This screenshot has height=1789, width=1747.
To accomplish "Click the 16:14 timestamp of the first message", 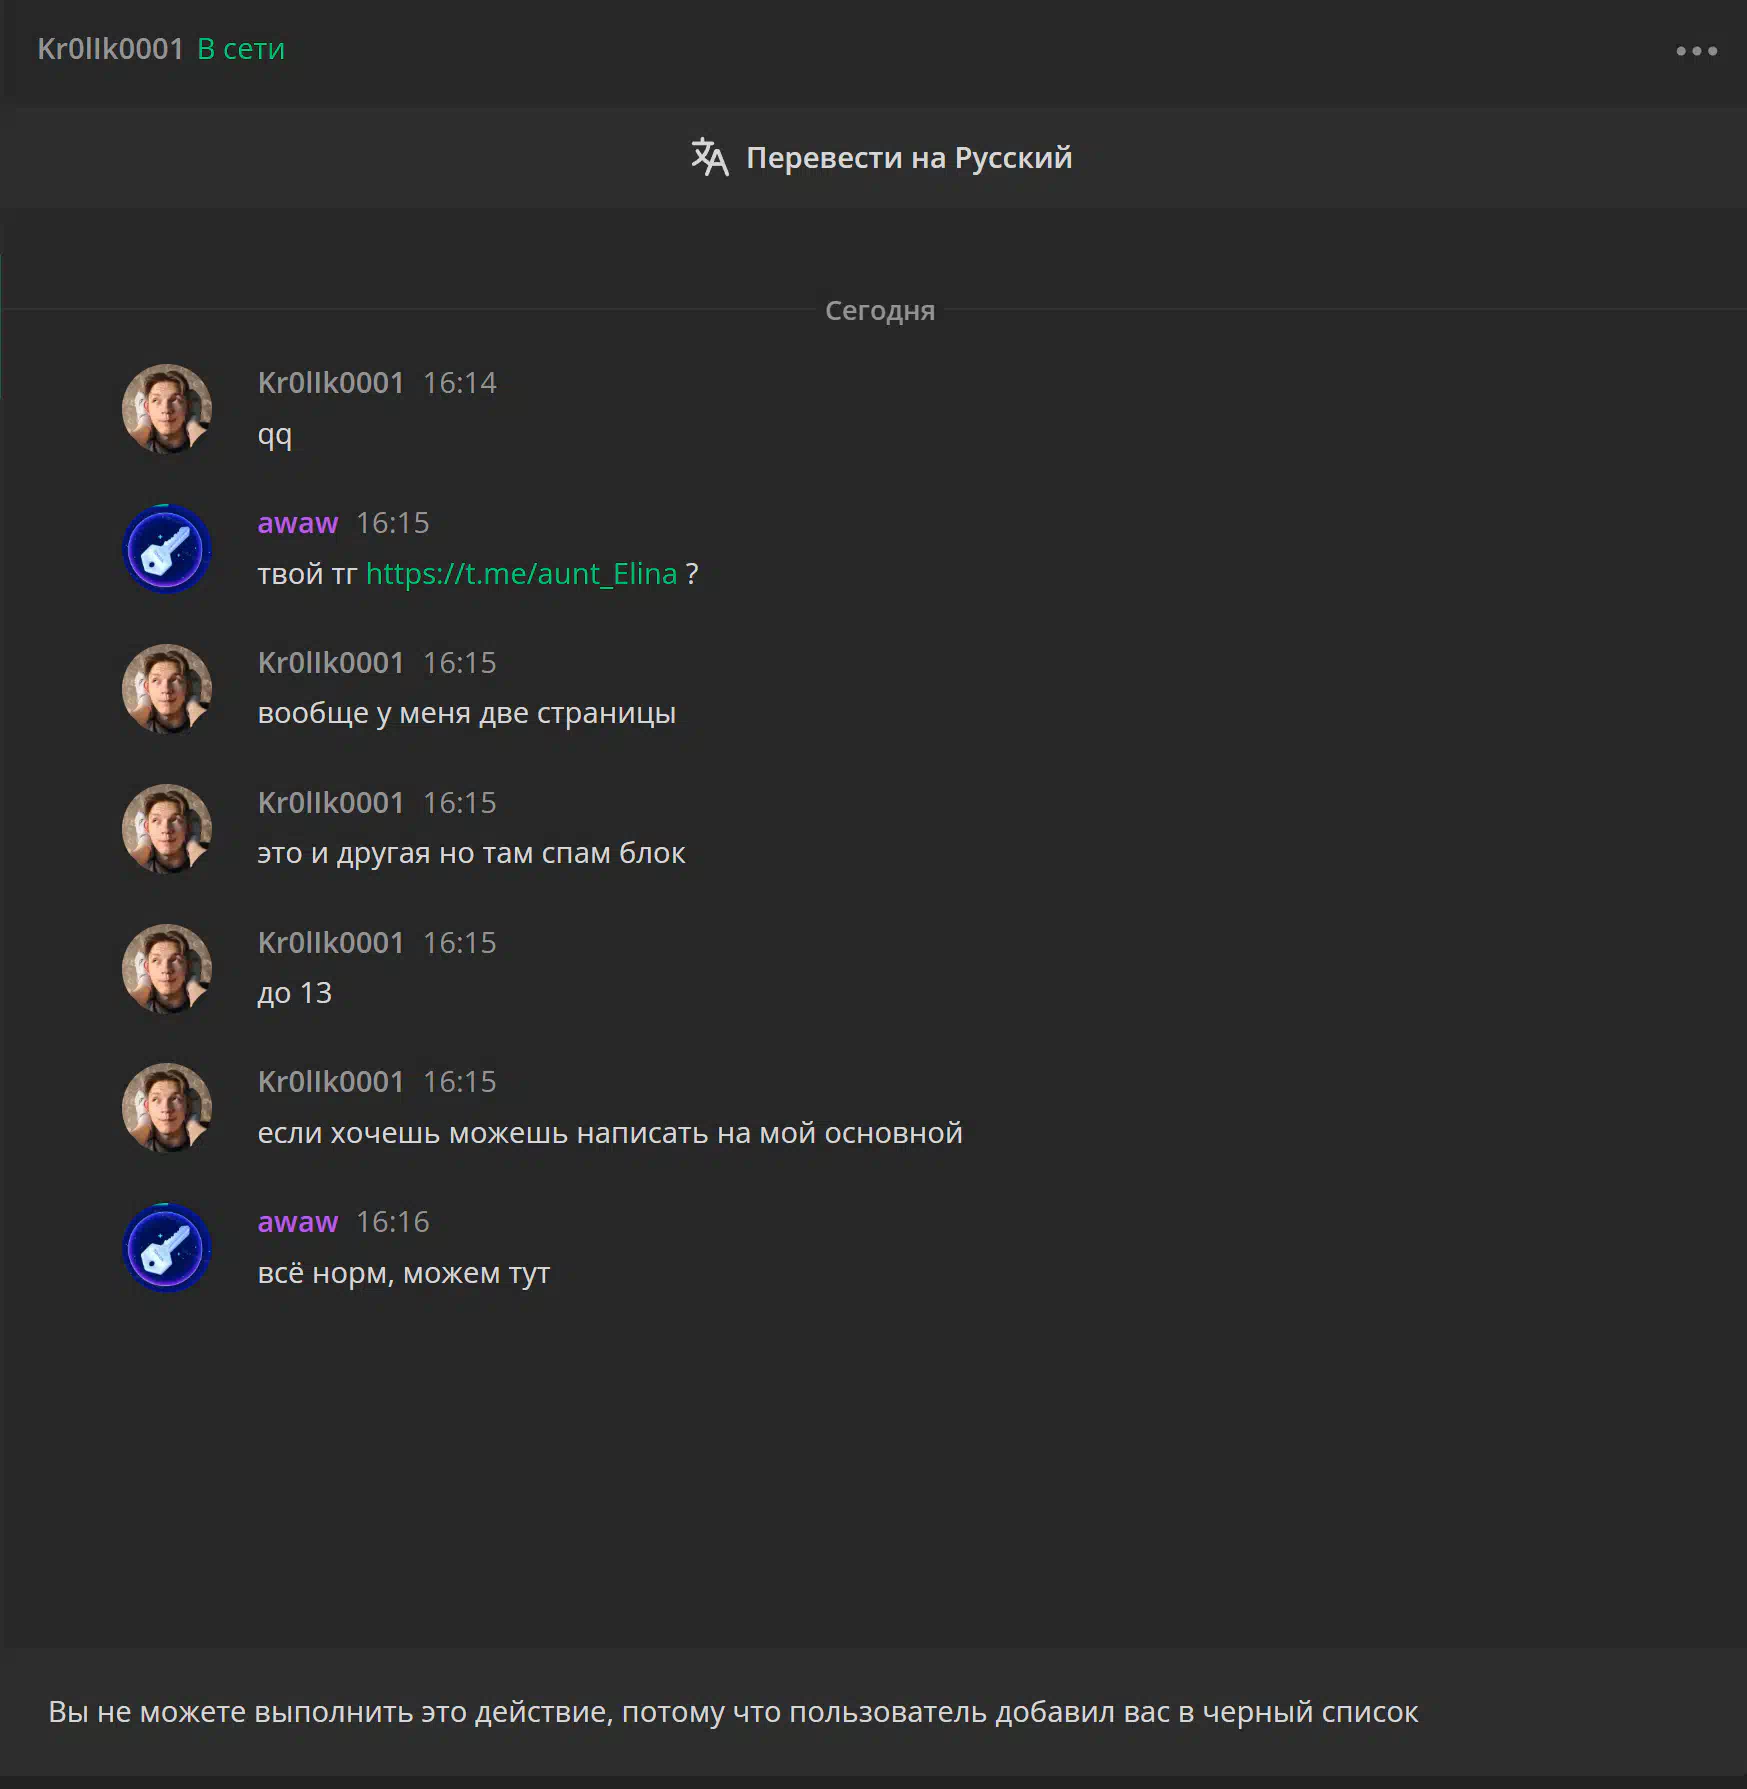I will (x=459, y=383).
